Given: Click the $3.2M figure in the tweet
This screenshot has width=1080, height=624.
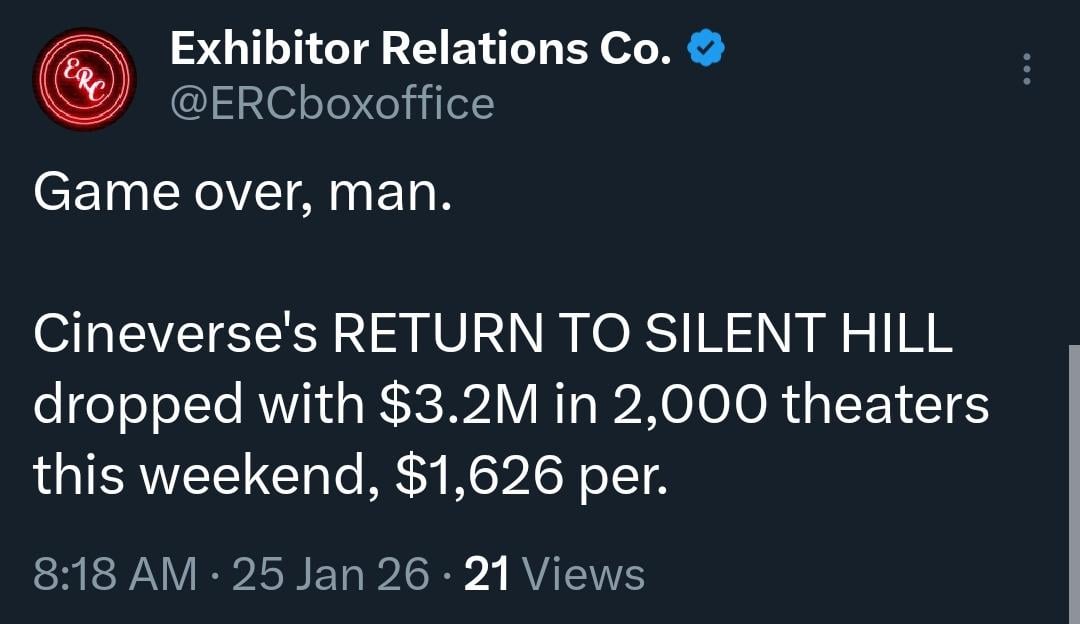Looking at the screenshot, I should [x=453, y=406].
